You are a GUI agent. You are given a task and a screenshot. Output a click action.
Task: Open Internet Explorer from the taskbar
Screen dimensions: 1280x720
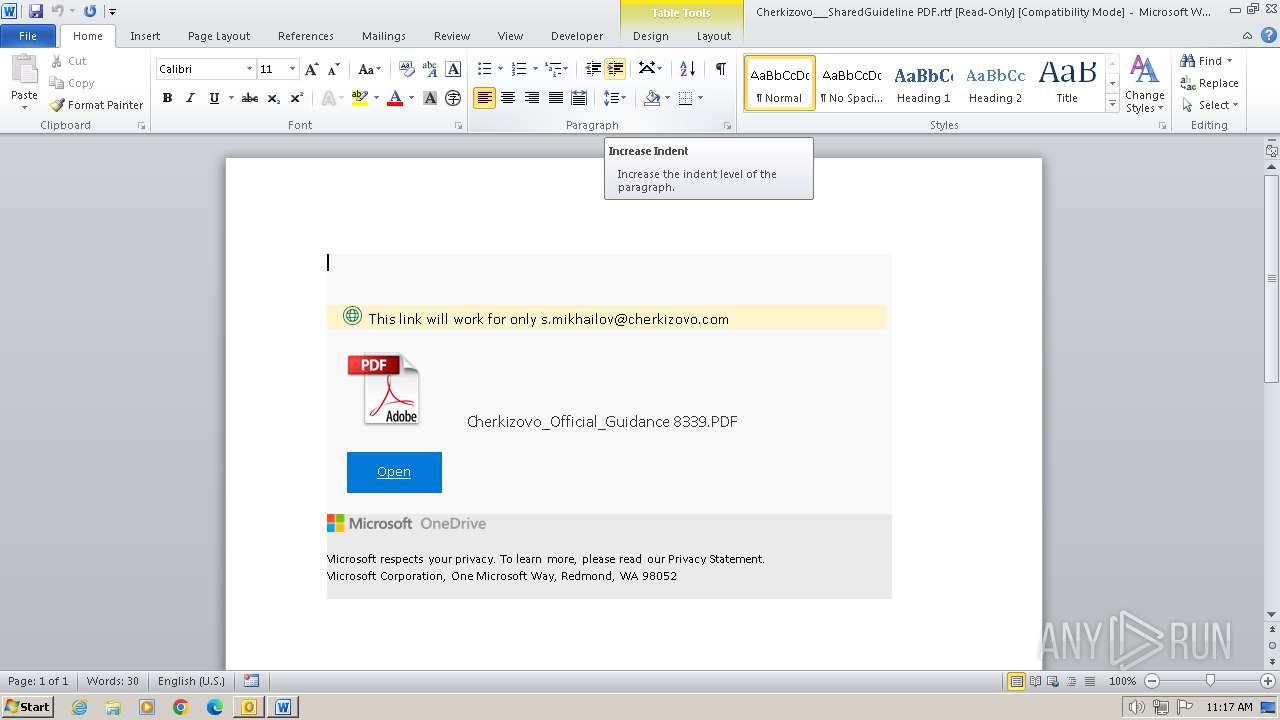(x=79, y=707)
